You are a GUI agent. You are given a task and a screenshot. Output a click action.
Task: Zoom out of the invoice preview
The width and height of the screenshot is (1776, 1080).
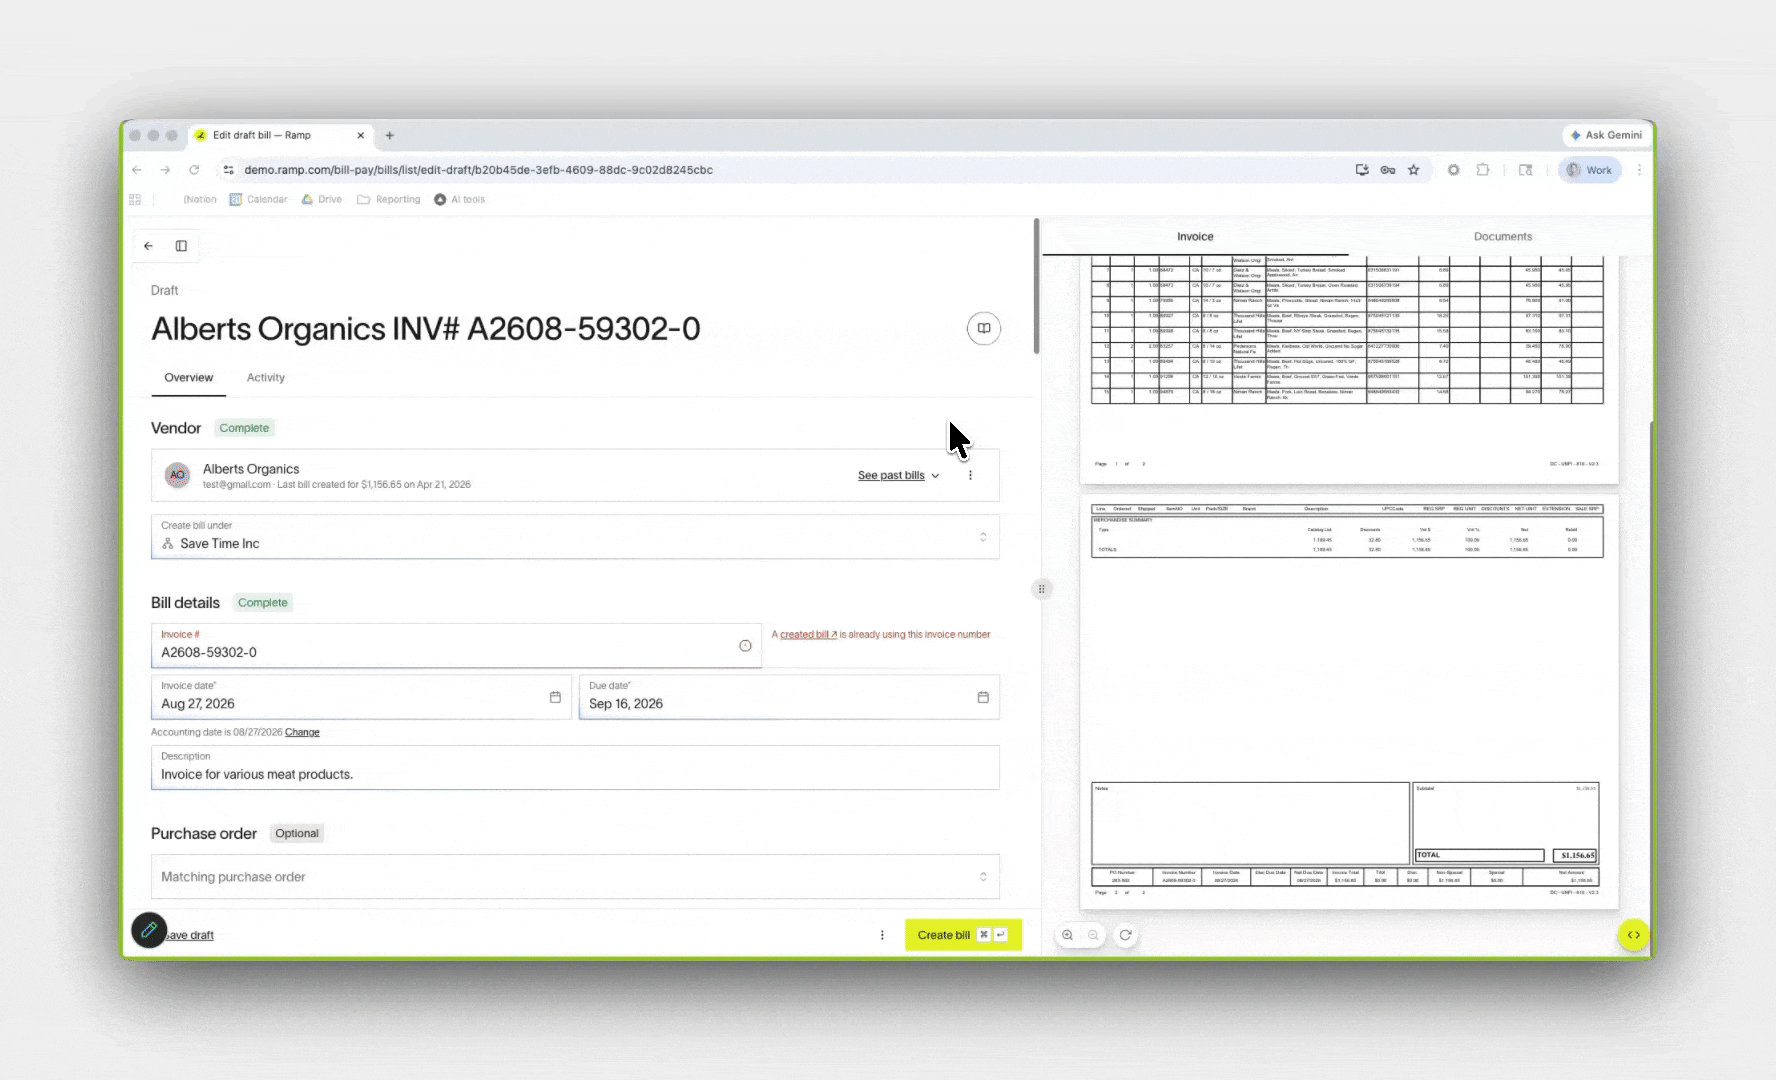[1094, 935]
